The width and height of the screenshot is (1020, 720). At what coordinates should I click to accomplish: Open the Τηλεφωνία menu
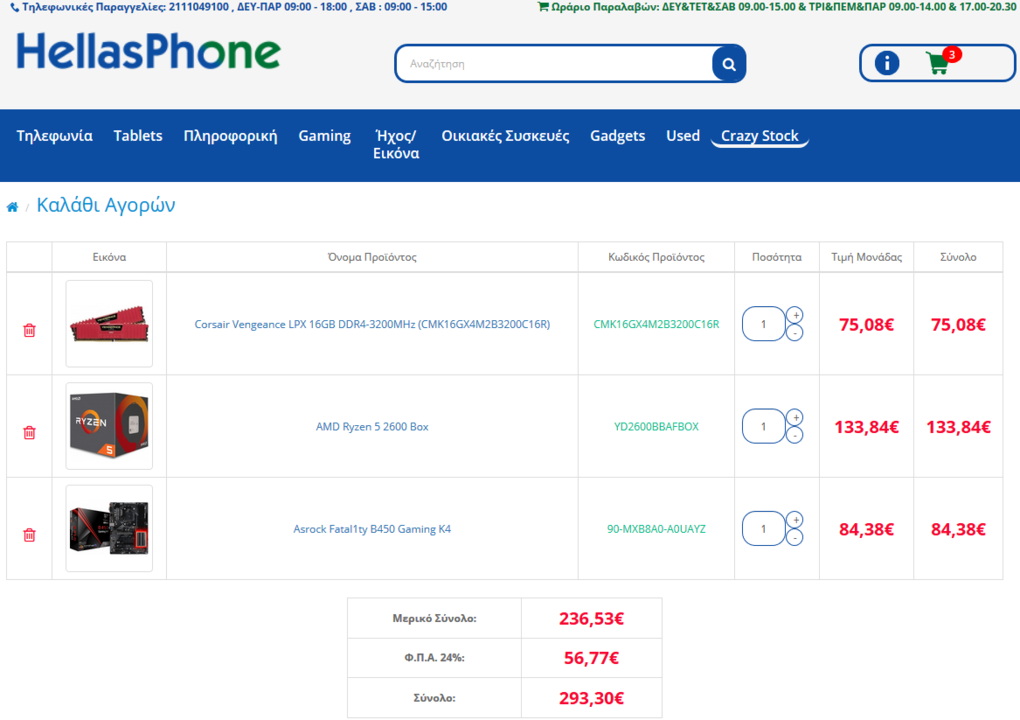pyautogui.click(x=55, y=136)
